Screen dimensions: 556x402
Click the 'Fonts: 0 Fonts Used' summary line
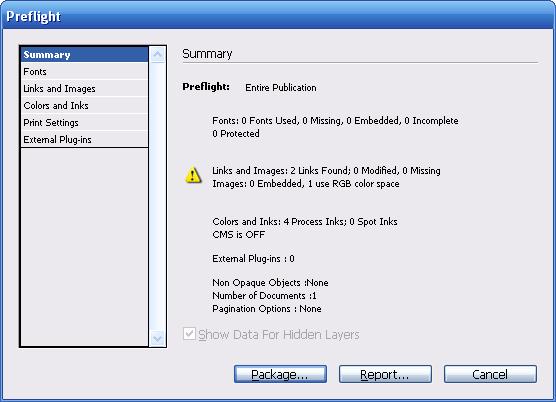(335, 121)
